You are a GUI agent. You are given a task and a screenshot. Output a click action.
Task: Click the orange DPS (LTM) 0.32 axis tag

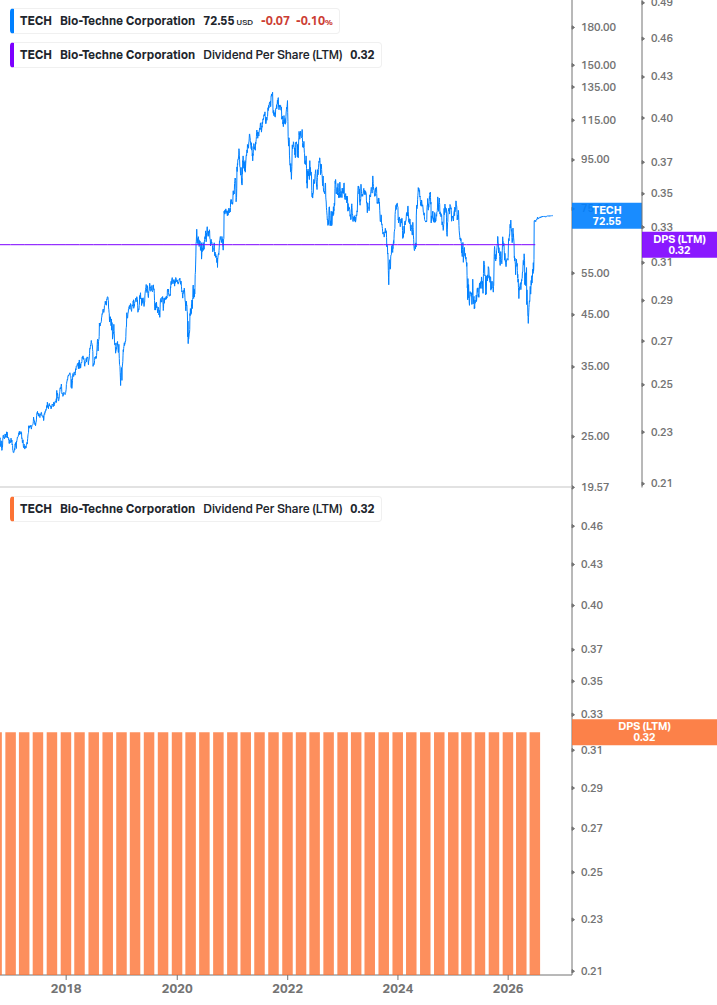(644, 732)
